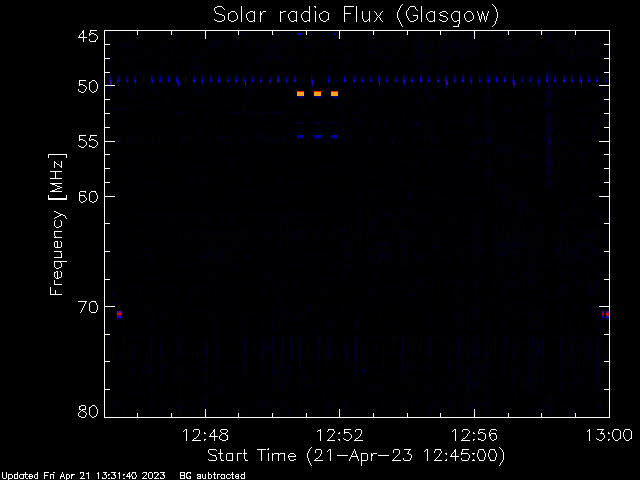Click the Frequency [MHz] axis label
The width and height of the screenshot is (640, 480).
tap(57, 224)
